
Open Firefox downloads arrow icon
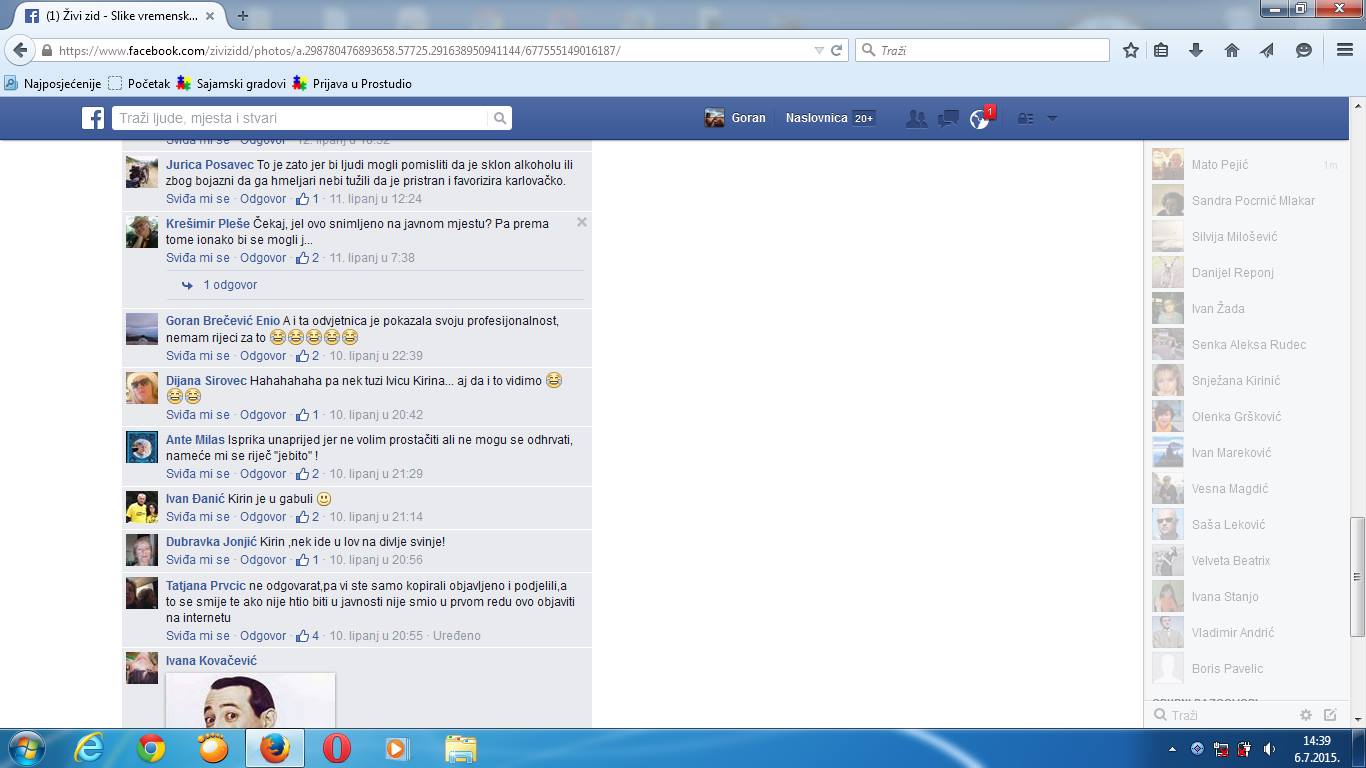pyautogui.click(x=1196, y=50)
